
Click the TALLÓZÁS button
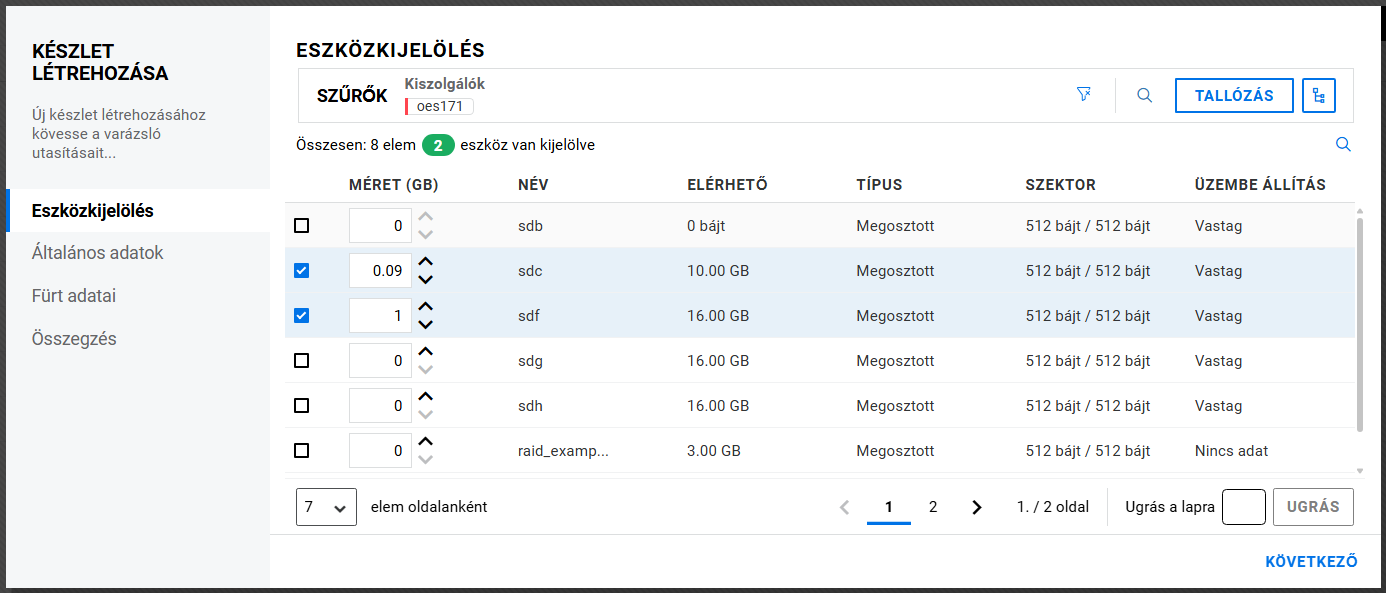(1234, 96)
